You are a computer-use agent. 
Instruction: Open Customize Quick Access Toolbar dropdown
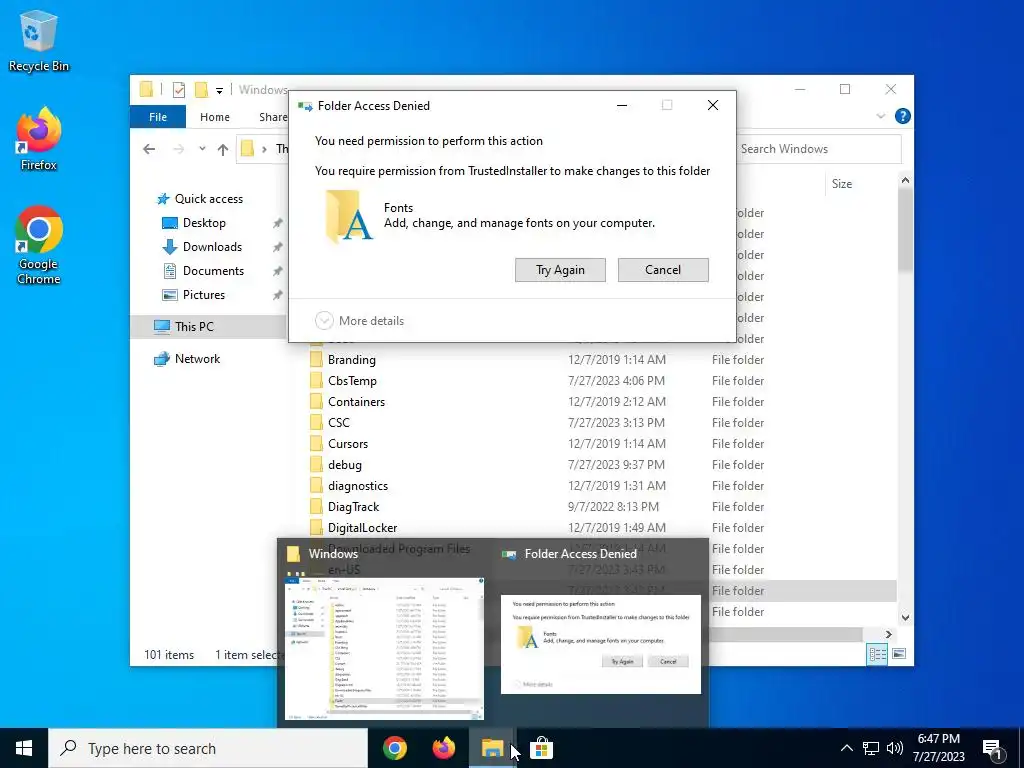pyautogui.click(x=219, y=90)
